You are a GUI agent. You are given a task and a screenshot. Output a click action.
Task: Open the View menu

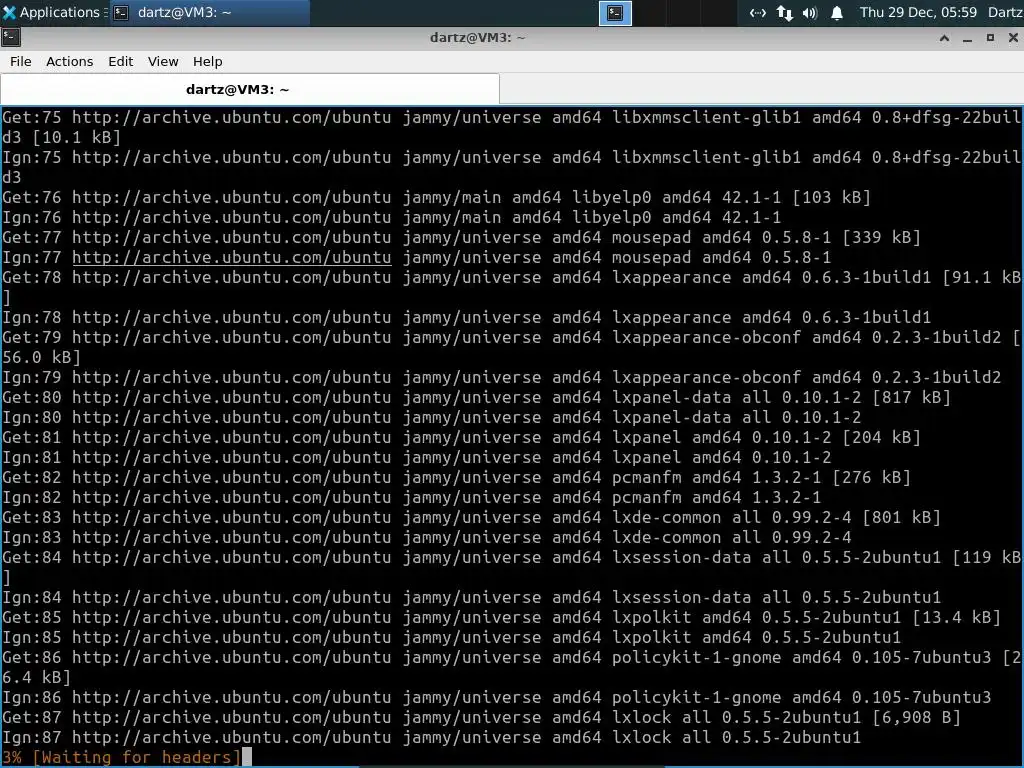(163, 61)
